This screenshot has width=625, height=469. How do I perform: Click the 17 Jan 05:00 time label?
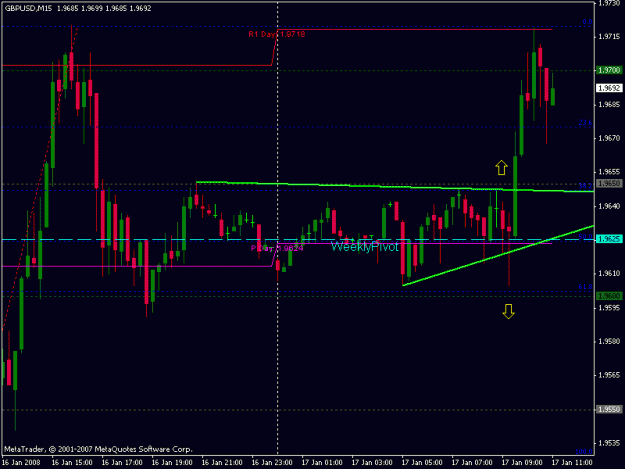(x=422, y=463)
